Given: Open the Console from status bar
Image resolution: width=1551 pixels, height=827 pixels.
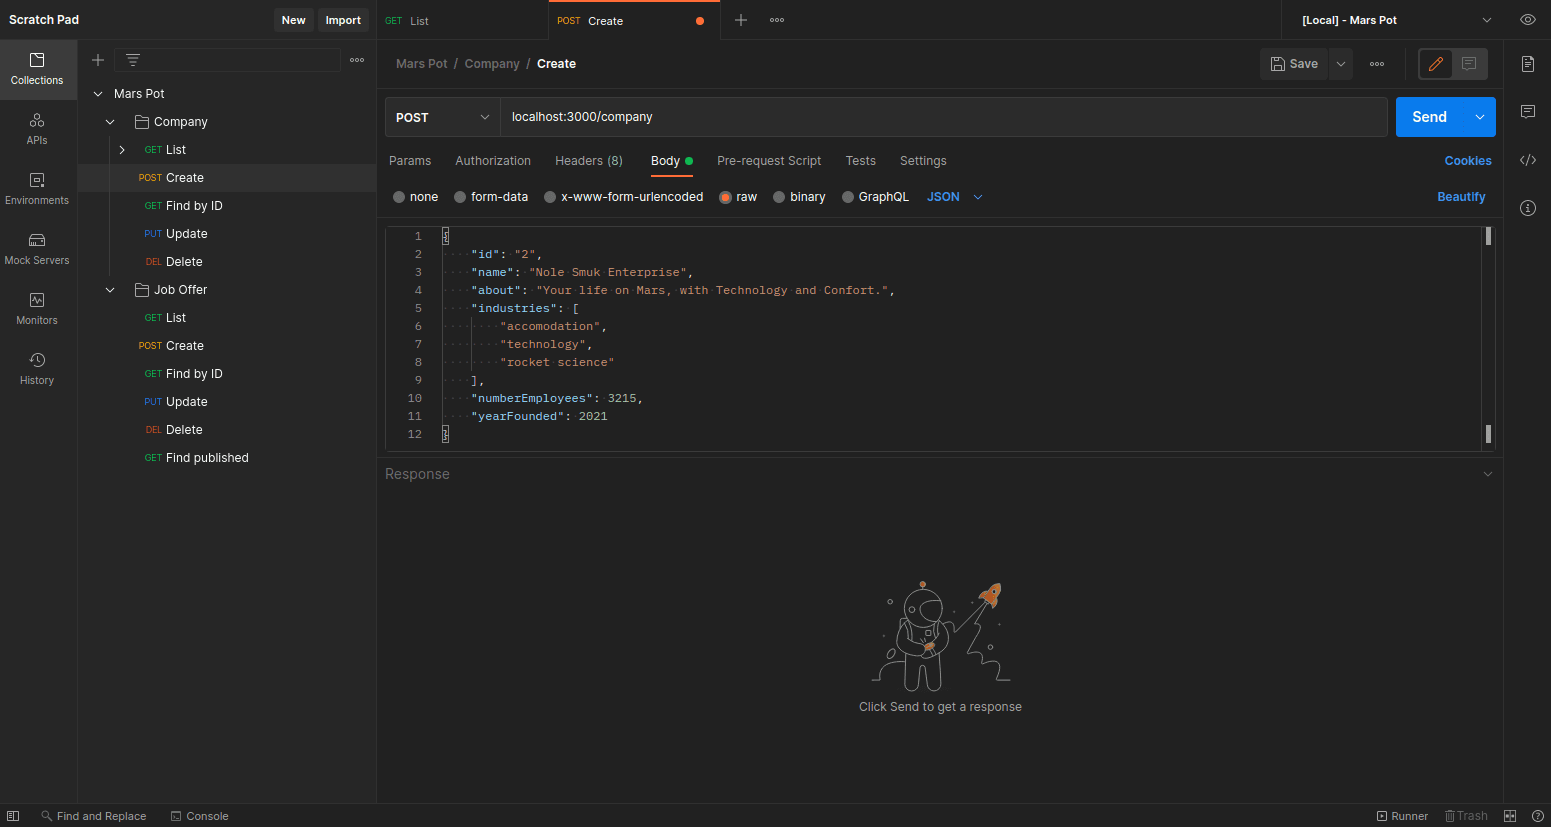Looking at the screenshot, I should [x=199, y=816].
